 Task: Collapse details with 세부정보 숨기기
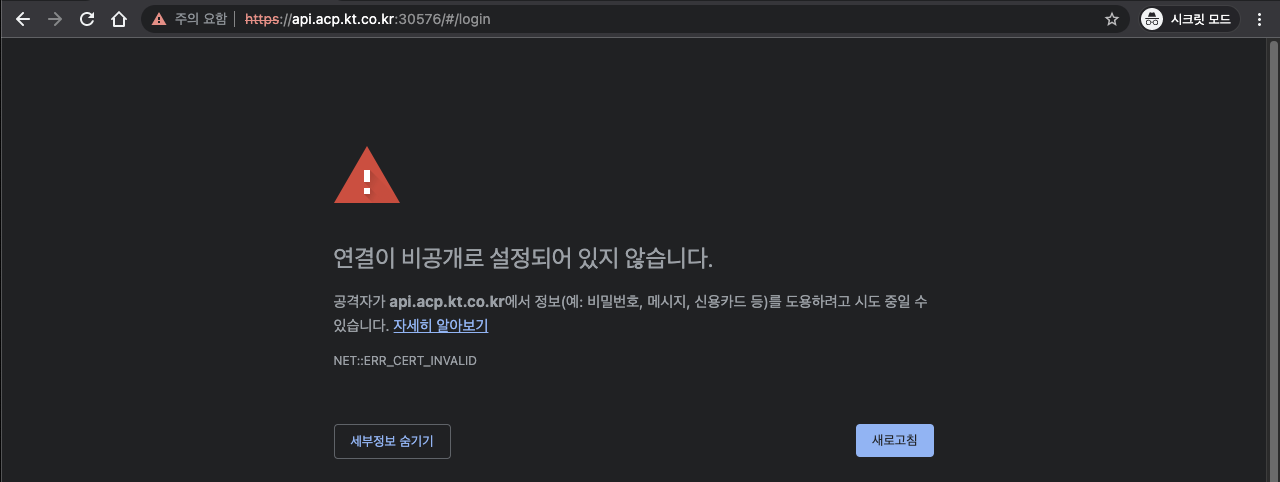tap(392, 441)
